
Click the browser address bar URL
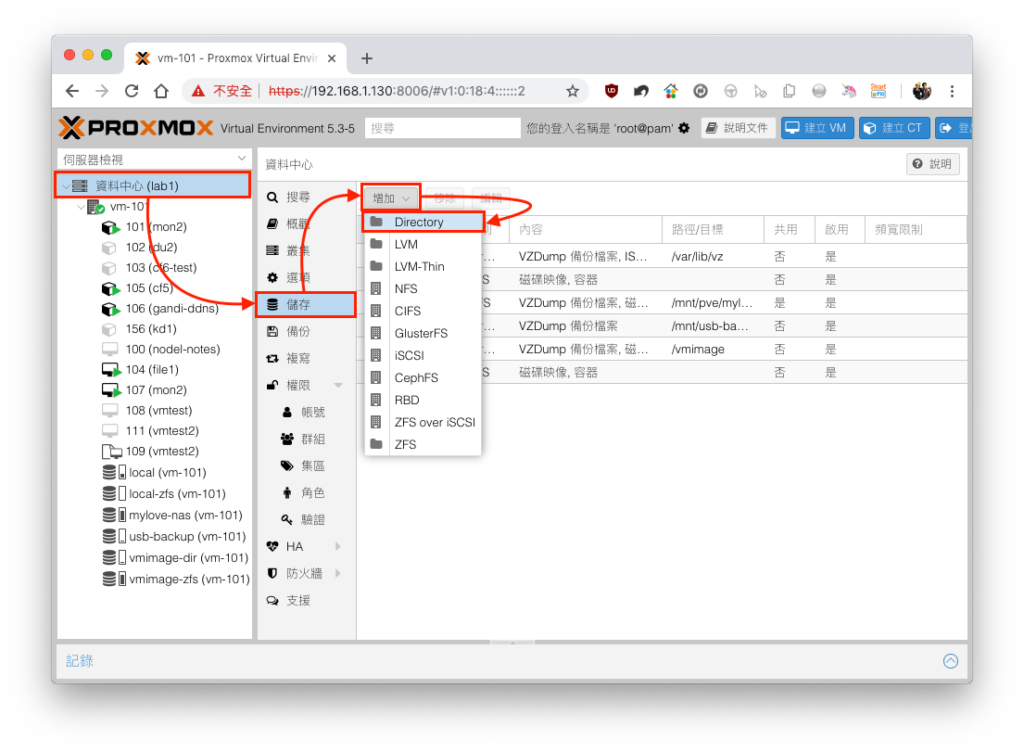(397, 91)
